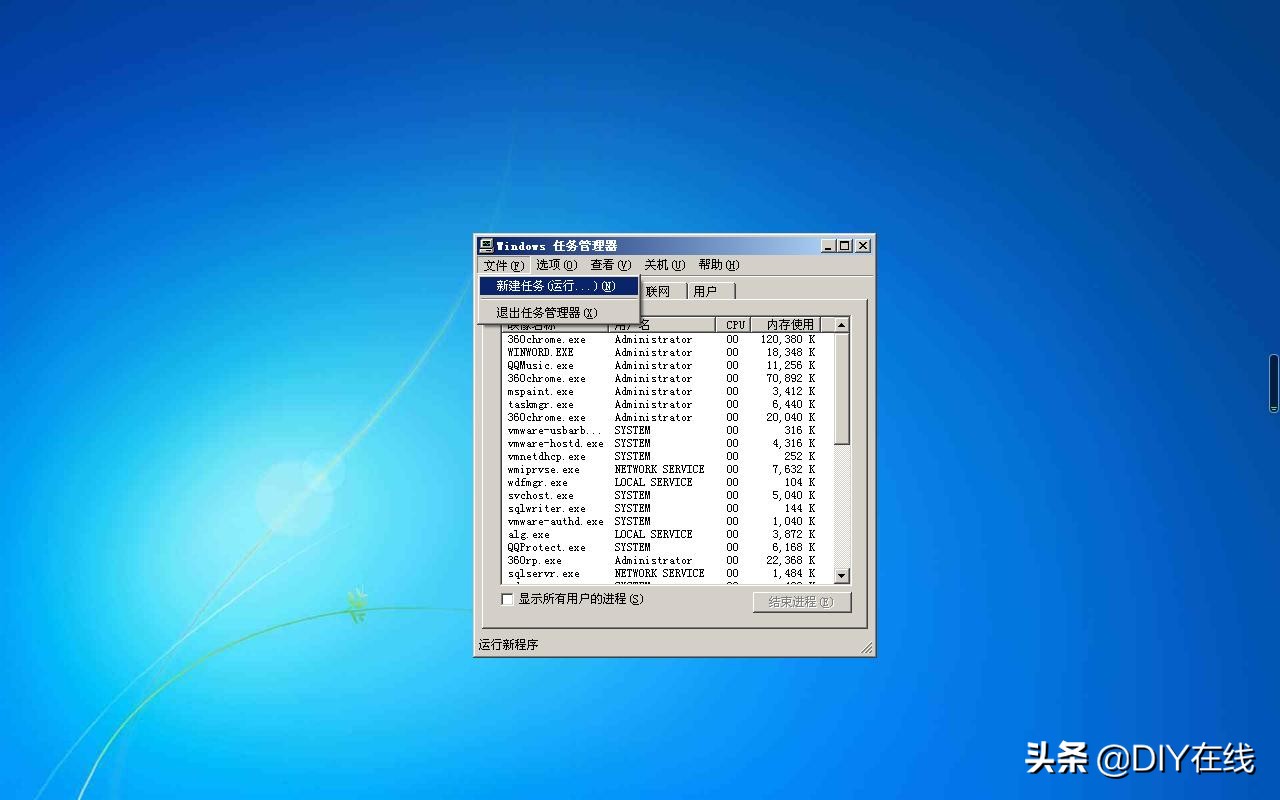Open the 查看 menu
The height and width of the screenshot is (800, 1280).
click(x=610, y=265)
